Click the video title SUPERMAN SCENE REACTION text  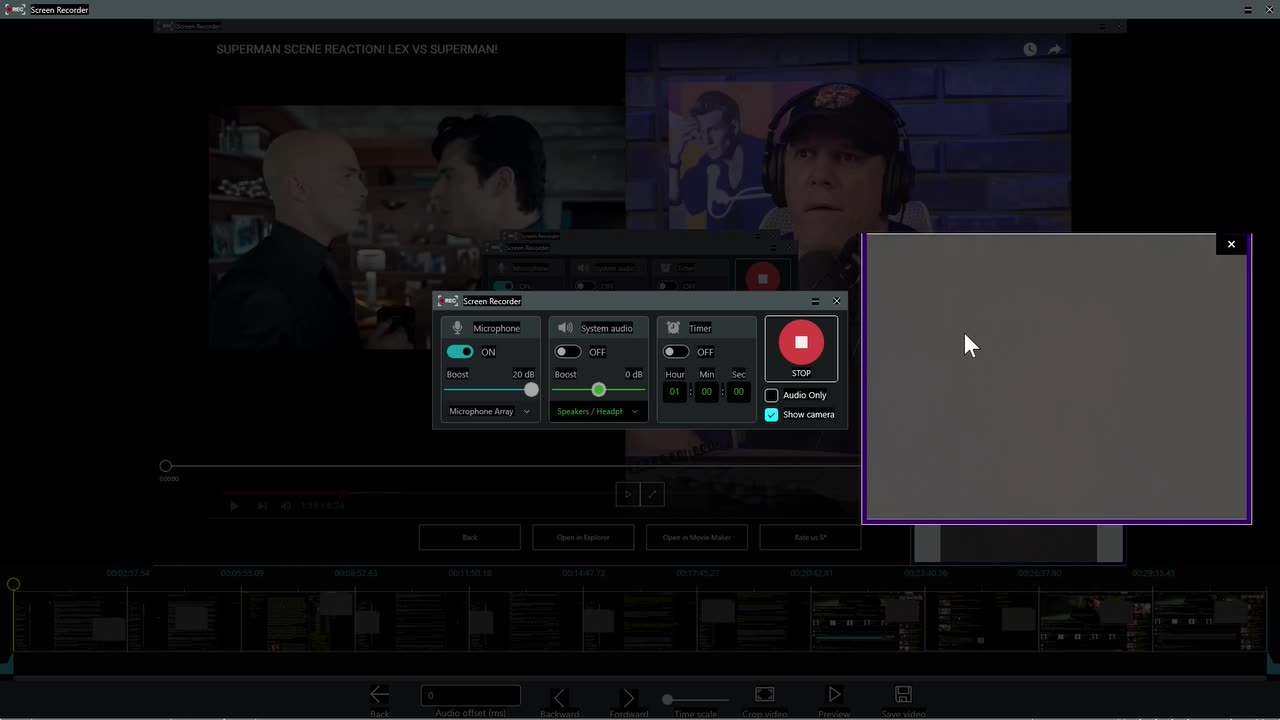[356, 49]
